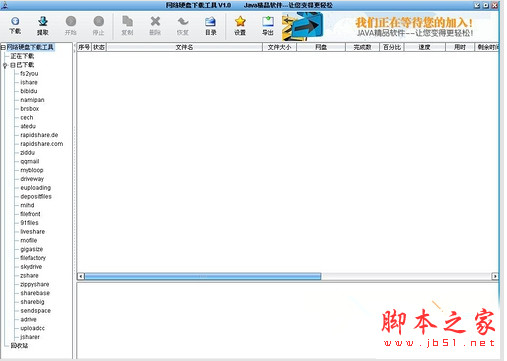Select qqmail in the tree
The image size is (507, 361).
coord(30,161)
